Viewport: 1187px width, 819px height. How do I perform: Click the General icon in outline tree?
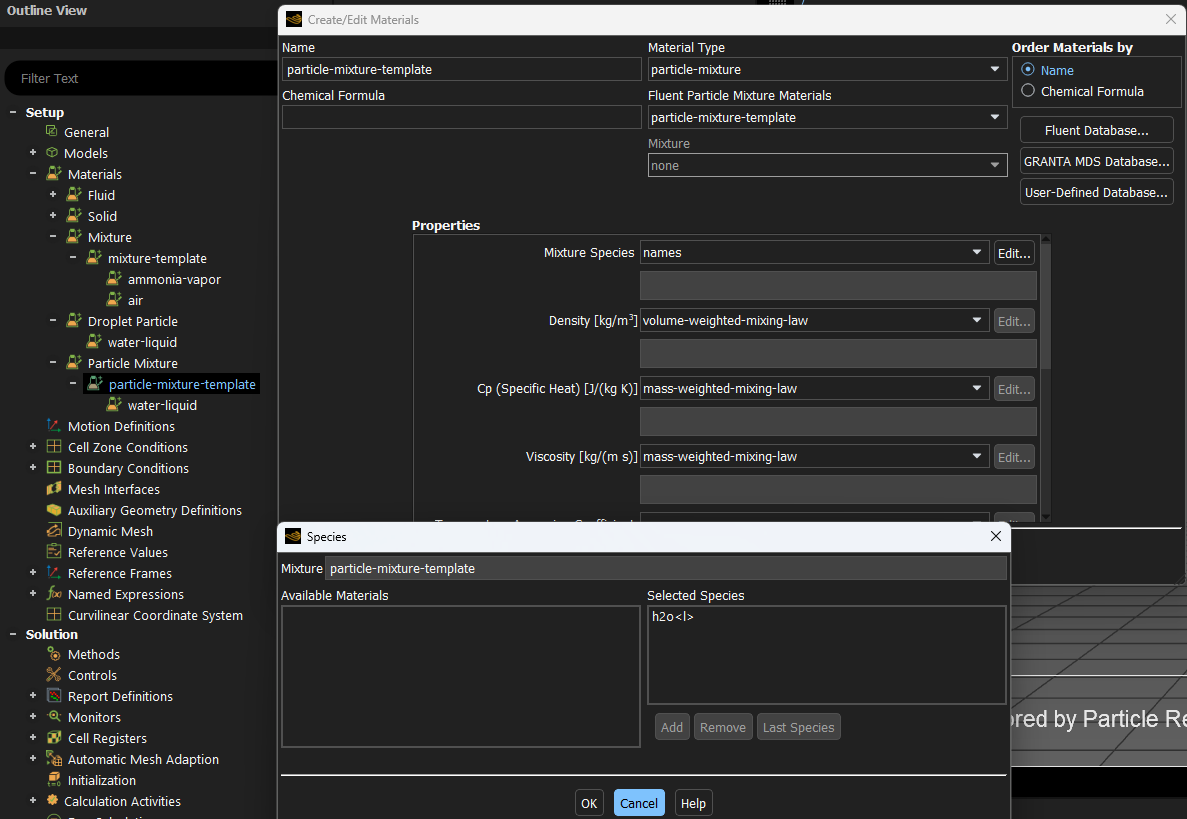pyautogui.click(x=52, y=132)
